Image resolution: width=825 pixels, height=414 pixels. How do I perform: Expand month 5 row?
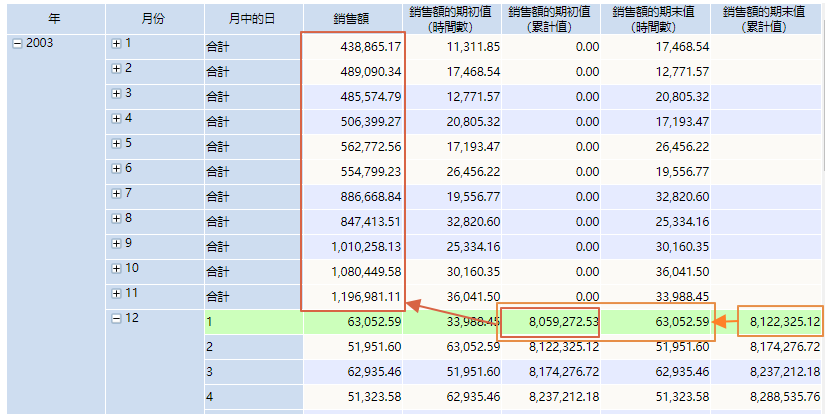pos(117,143)
